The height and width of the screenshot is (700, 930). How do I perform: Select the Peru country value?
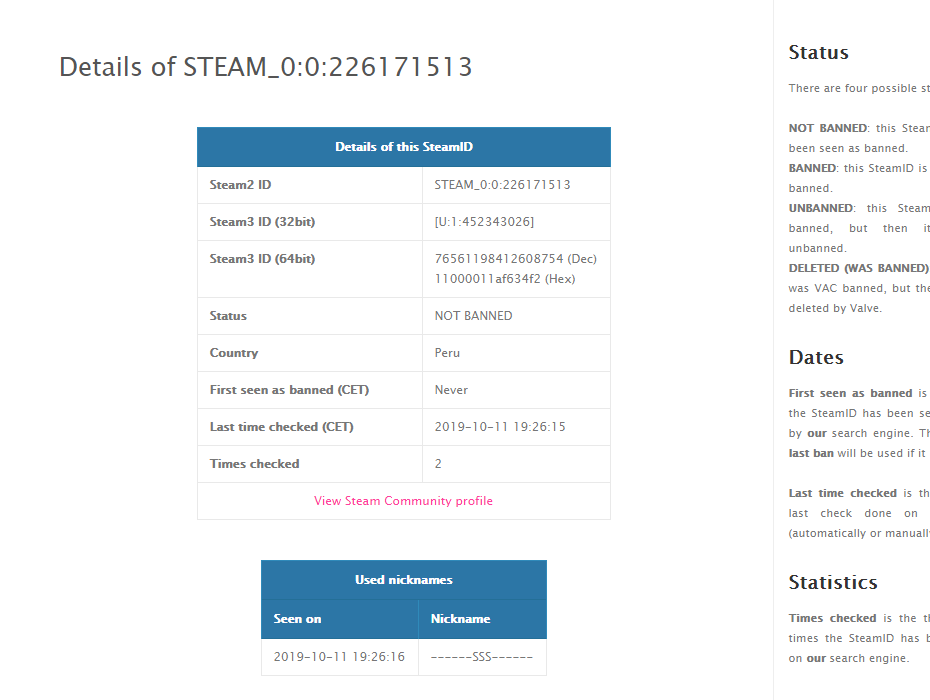tap(447, 353)
